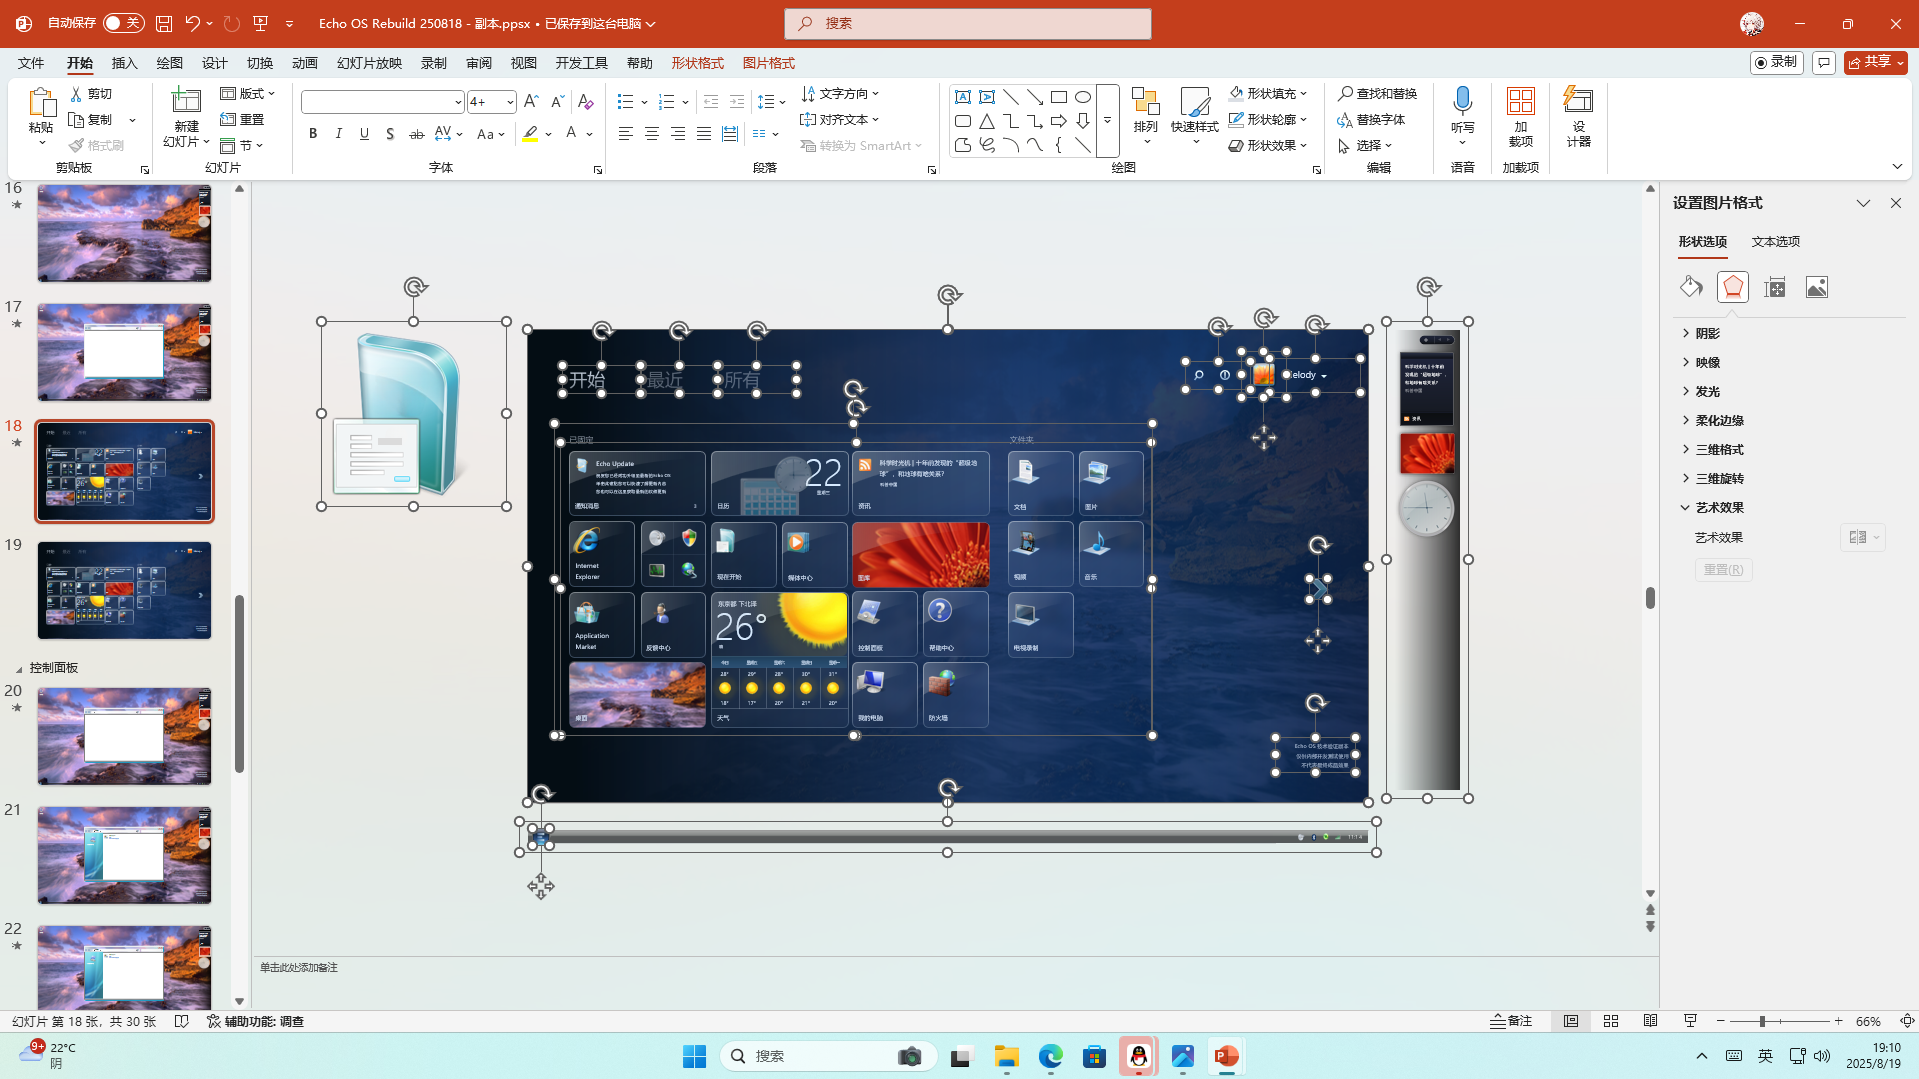Screen dimensions: 1919x1079
Task: Open Fill & Line paint bucket icon
Action: 1691,288
